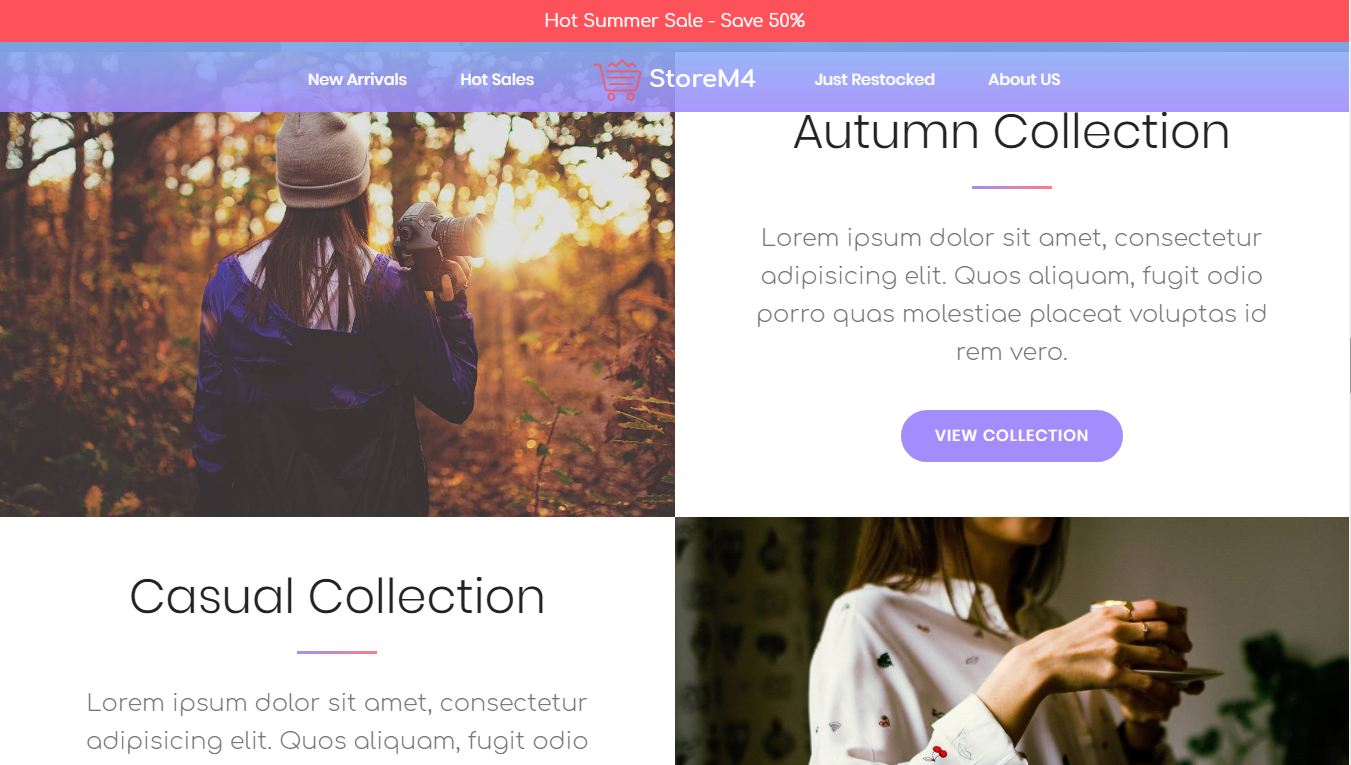Click the camera held in the photo

[x=437, y=240]
